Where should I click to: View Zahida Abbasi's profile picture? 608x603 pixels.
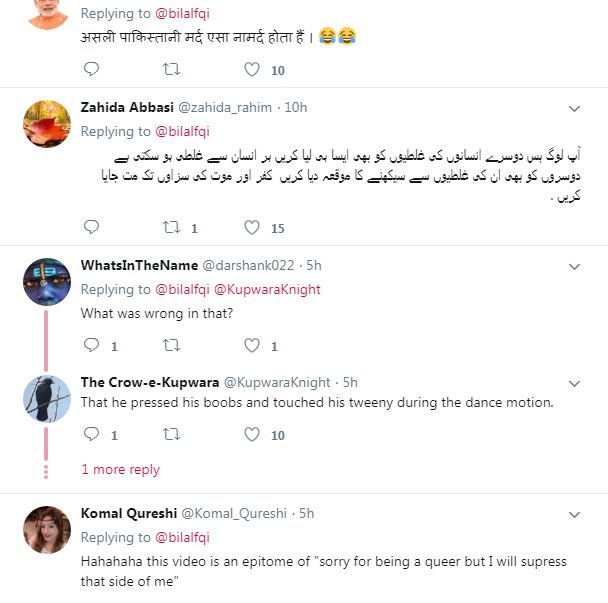pos(46,124)
